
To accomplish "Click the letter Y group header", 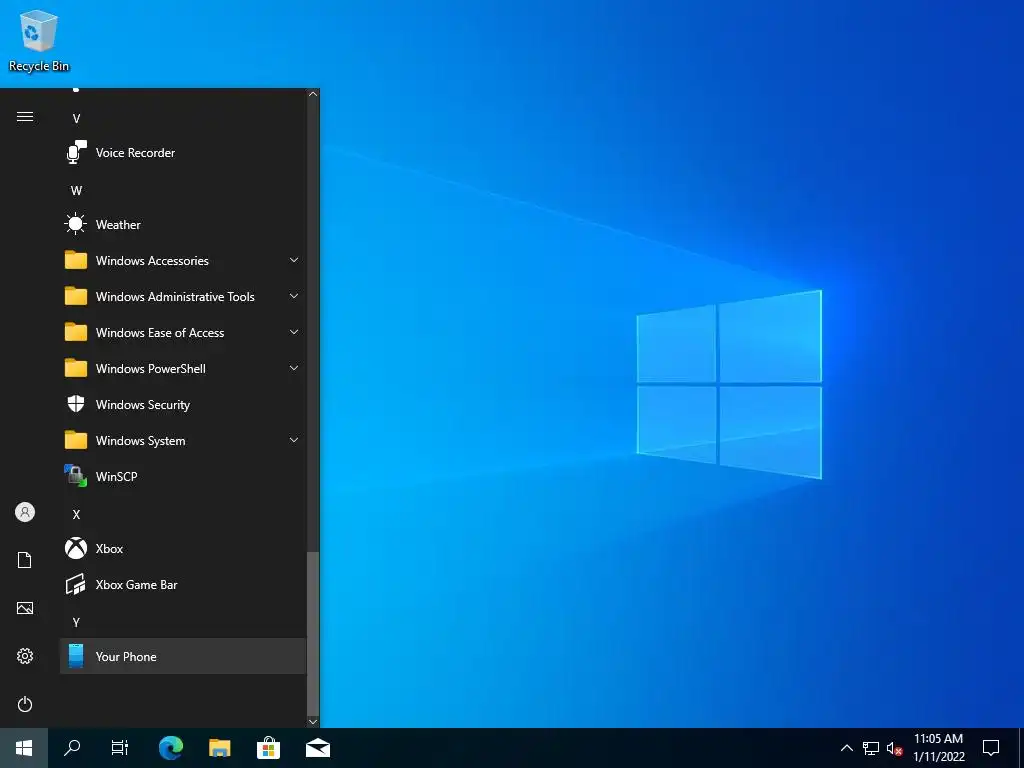I will click(76, 622).
